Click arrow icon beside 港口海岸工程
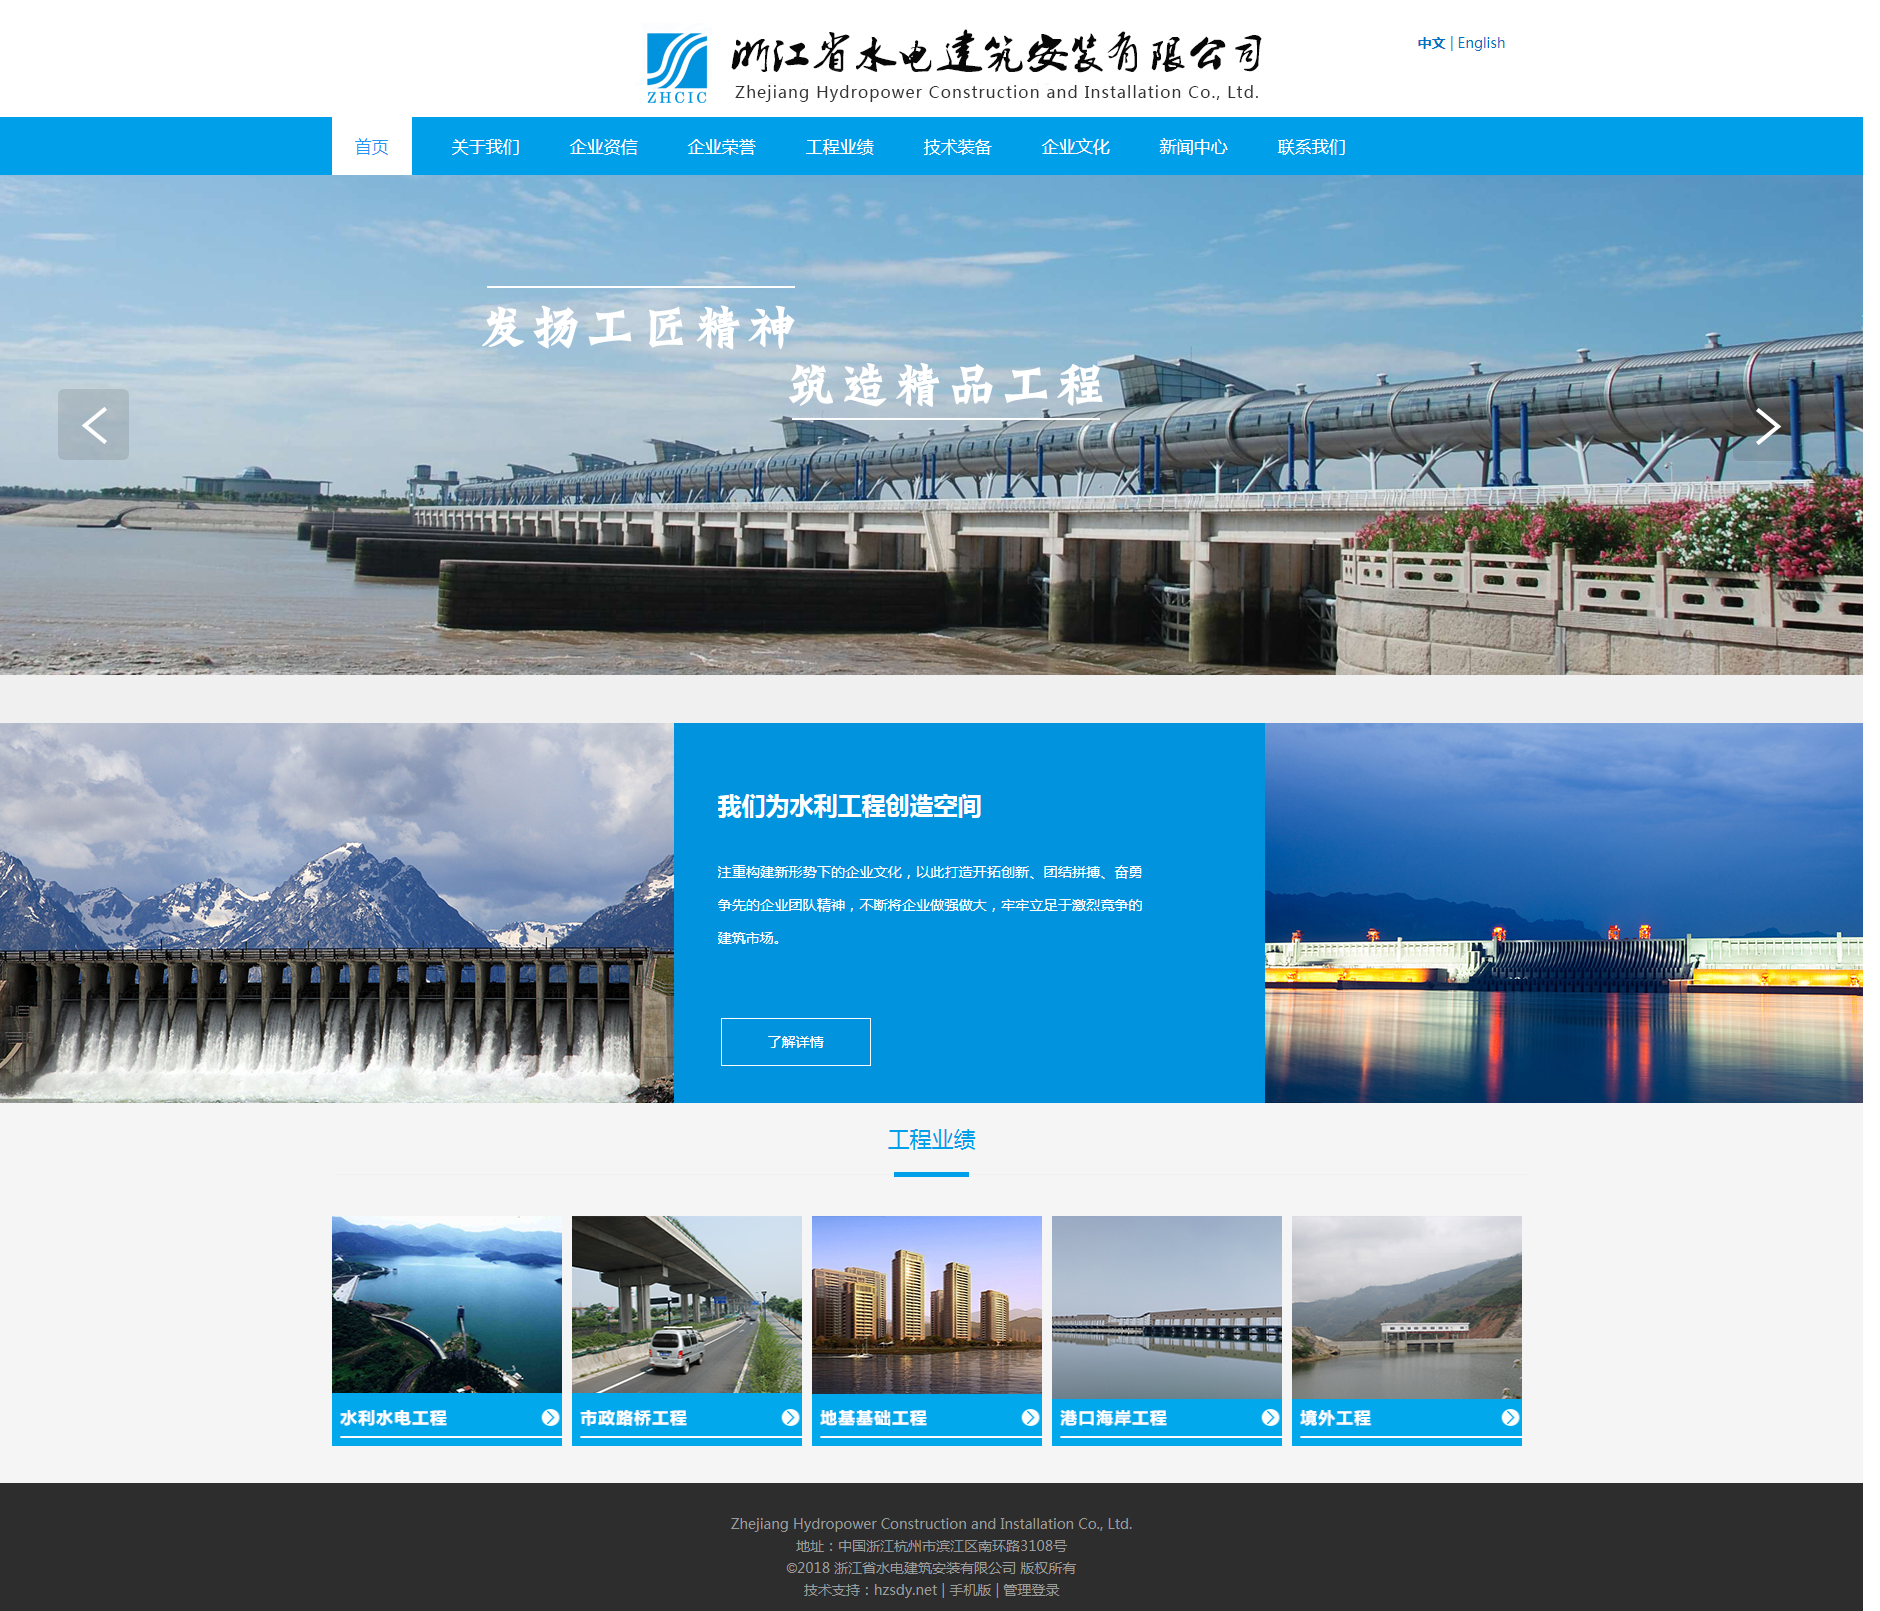This screenshot has width=1880, height=1611. coord(1270,1417)
